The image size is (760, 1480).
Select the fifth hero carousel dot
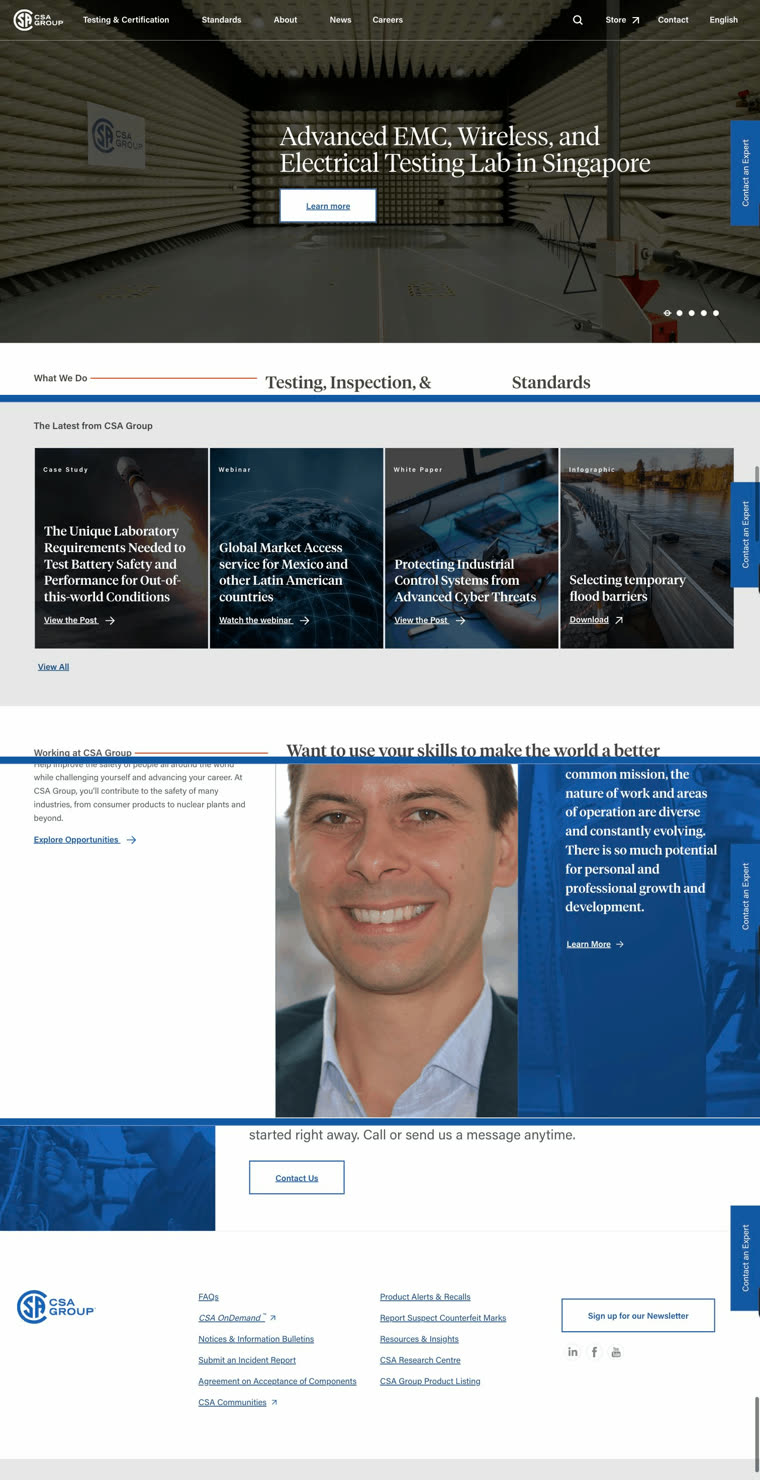(716, 313)
